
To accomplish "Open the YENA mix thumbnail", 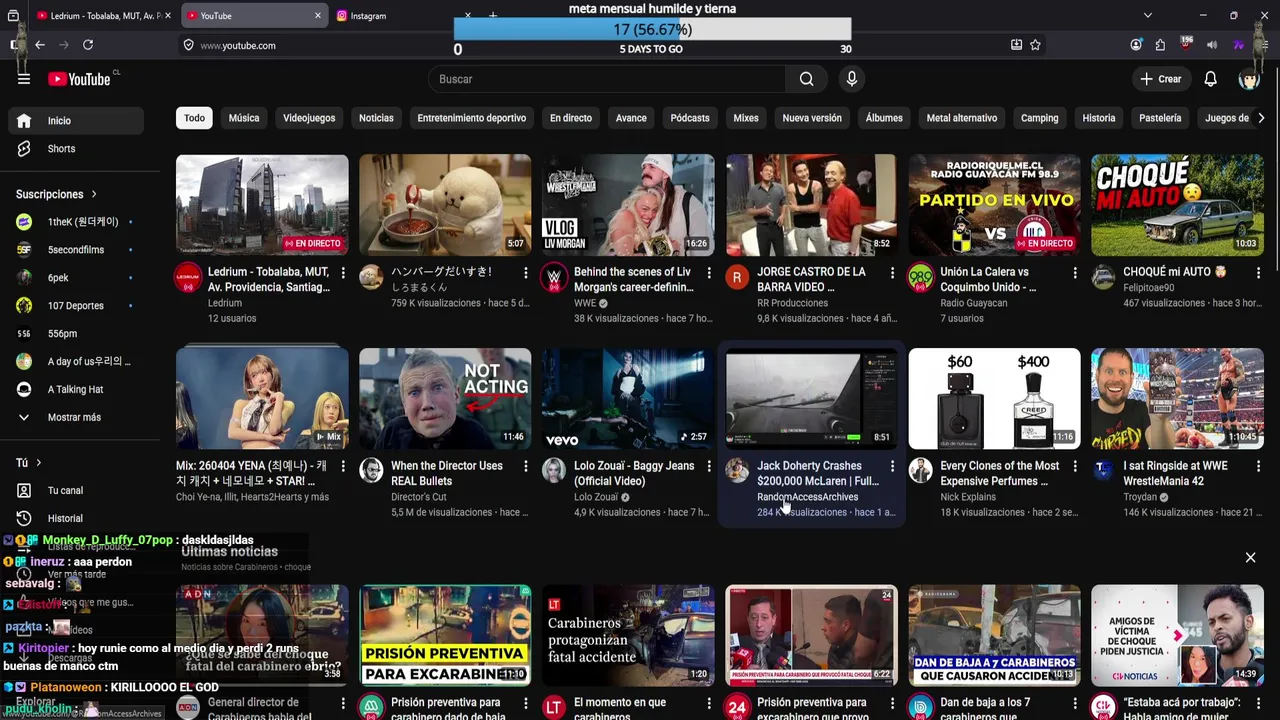I will pos(262,399).
